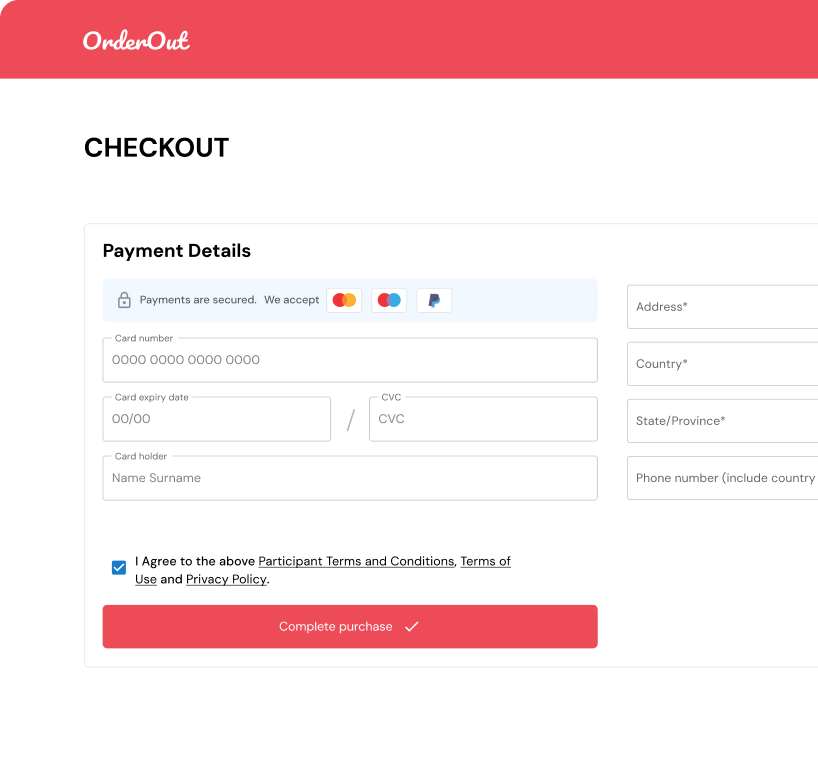The image size is (818, 782).
Task: Click the PayPal payment icon
Action: [x=434, y=300]
